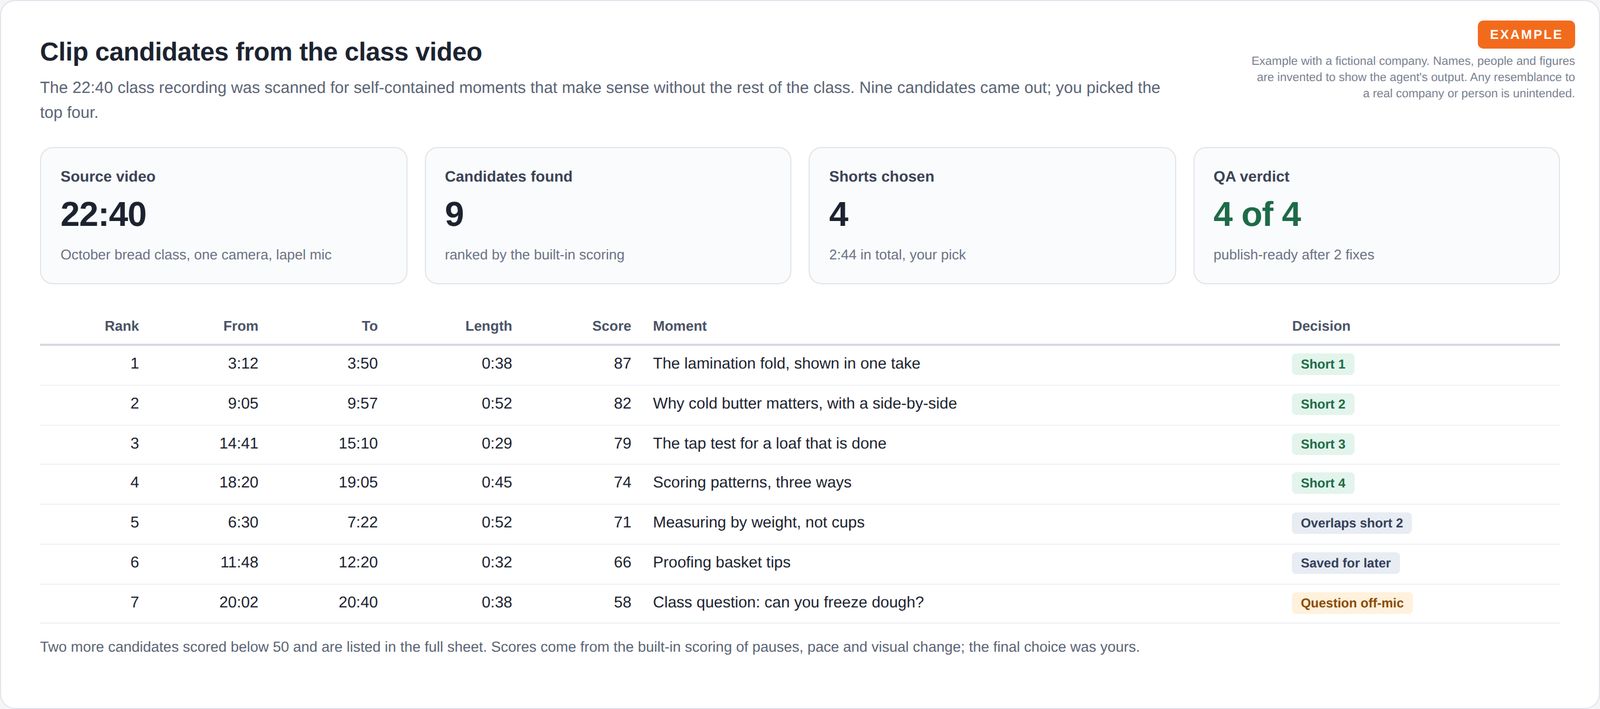Click the To column header
The width and height of the screenshot is (1600, 709).
click(370, 326)
